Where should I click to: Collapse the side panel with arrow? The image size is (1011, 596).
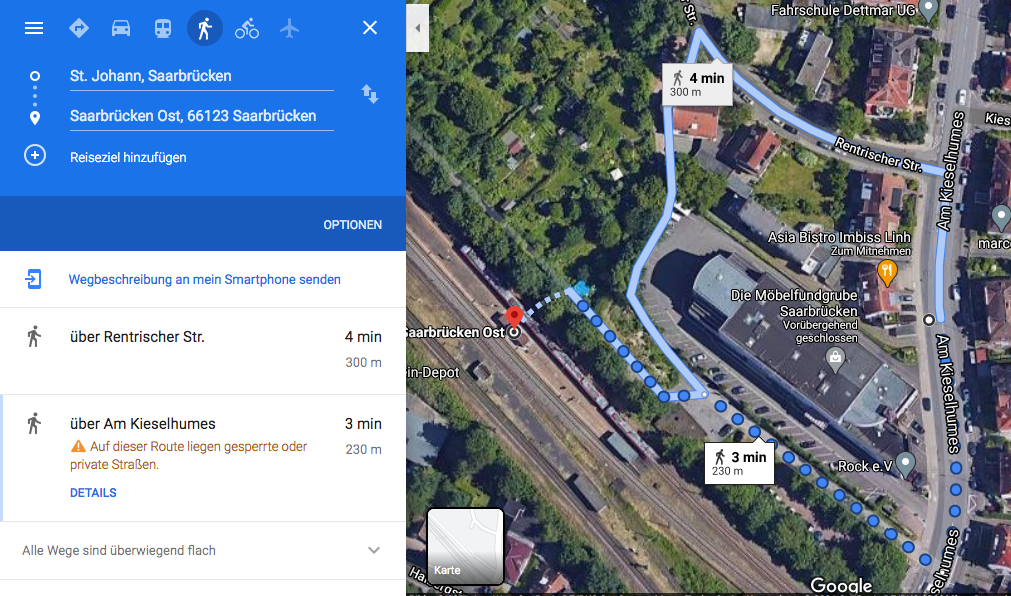click(x=417, y=28)
